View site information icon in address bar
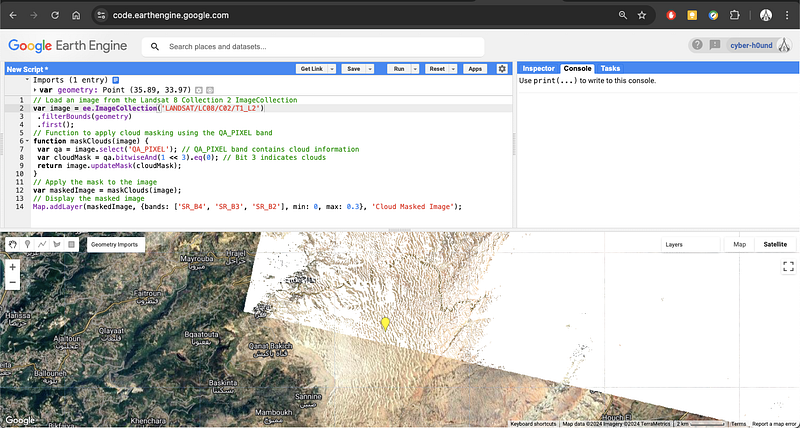This screenshot has width=800, height=428. (101, 15)
